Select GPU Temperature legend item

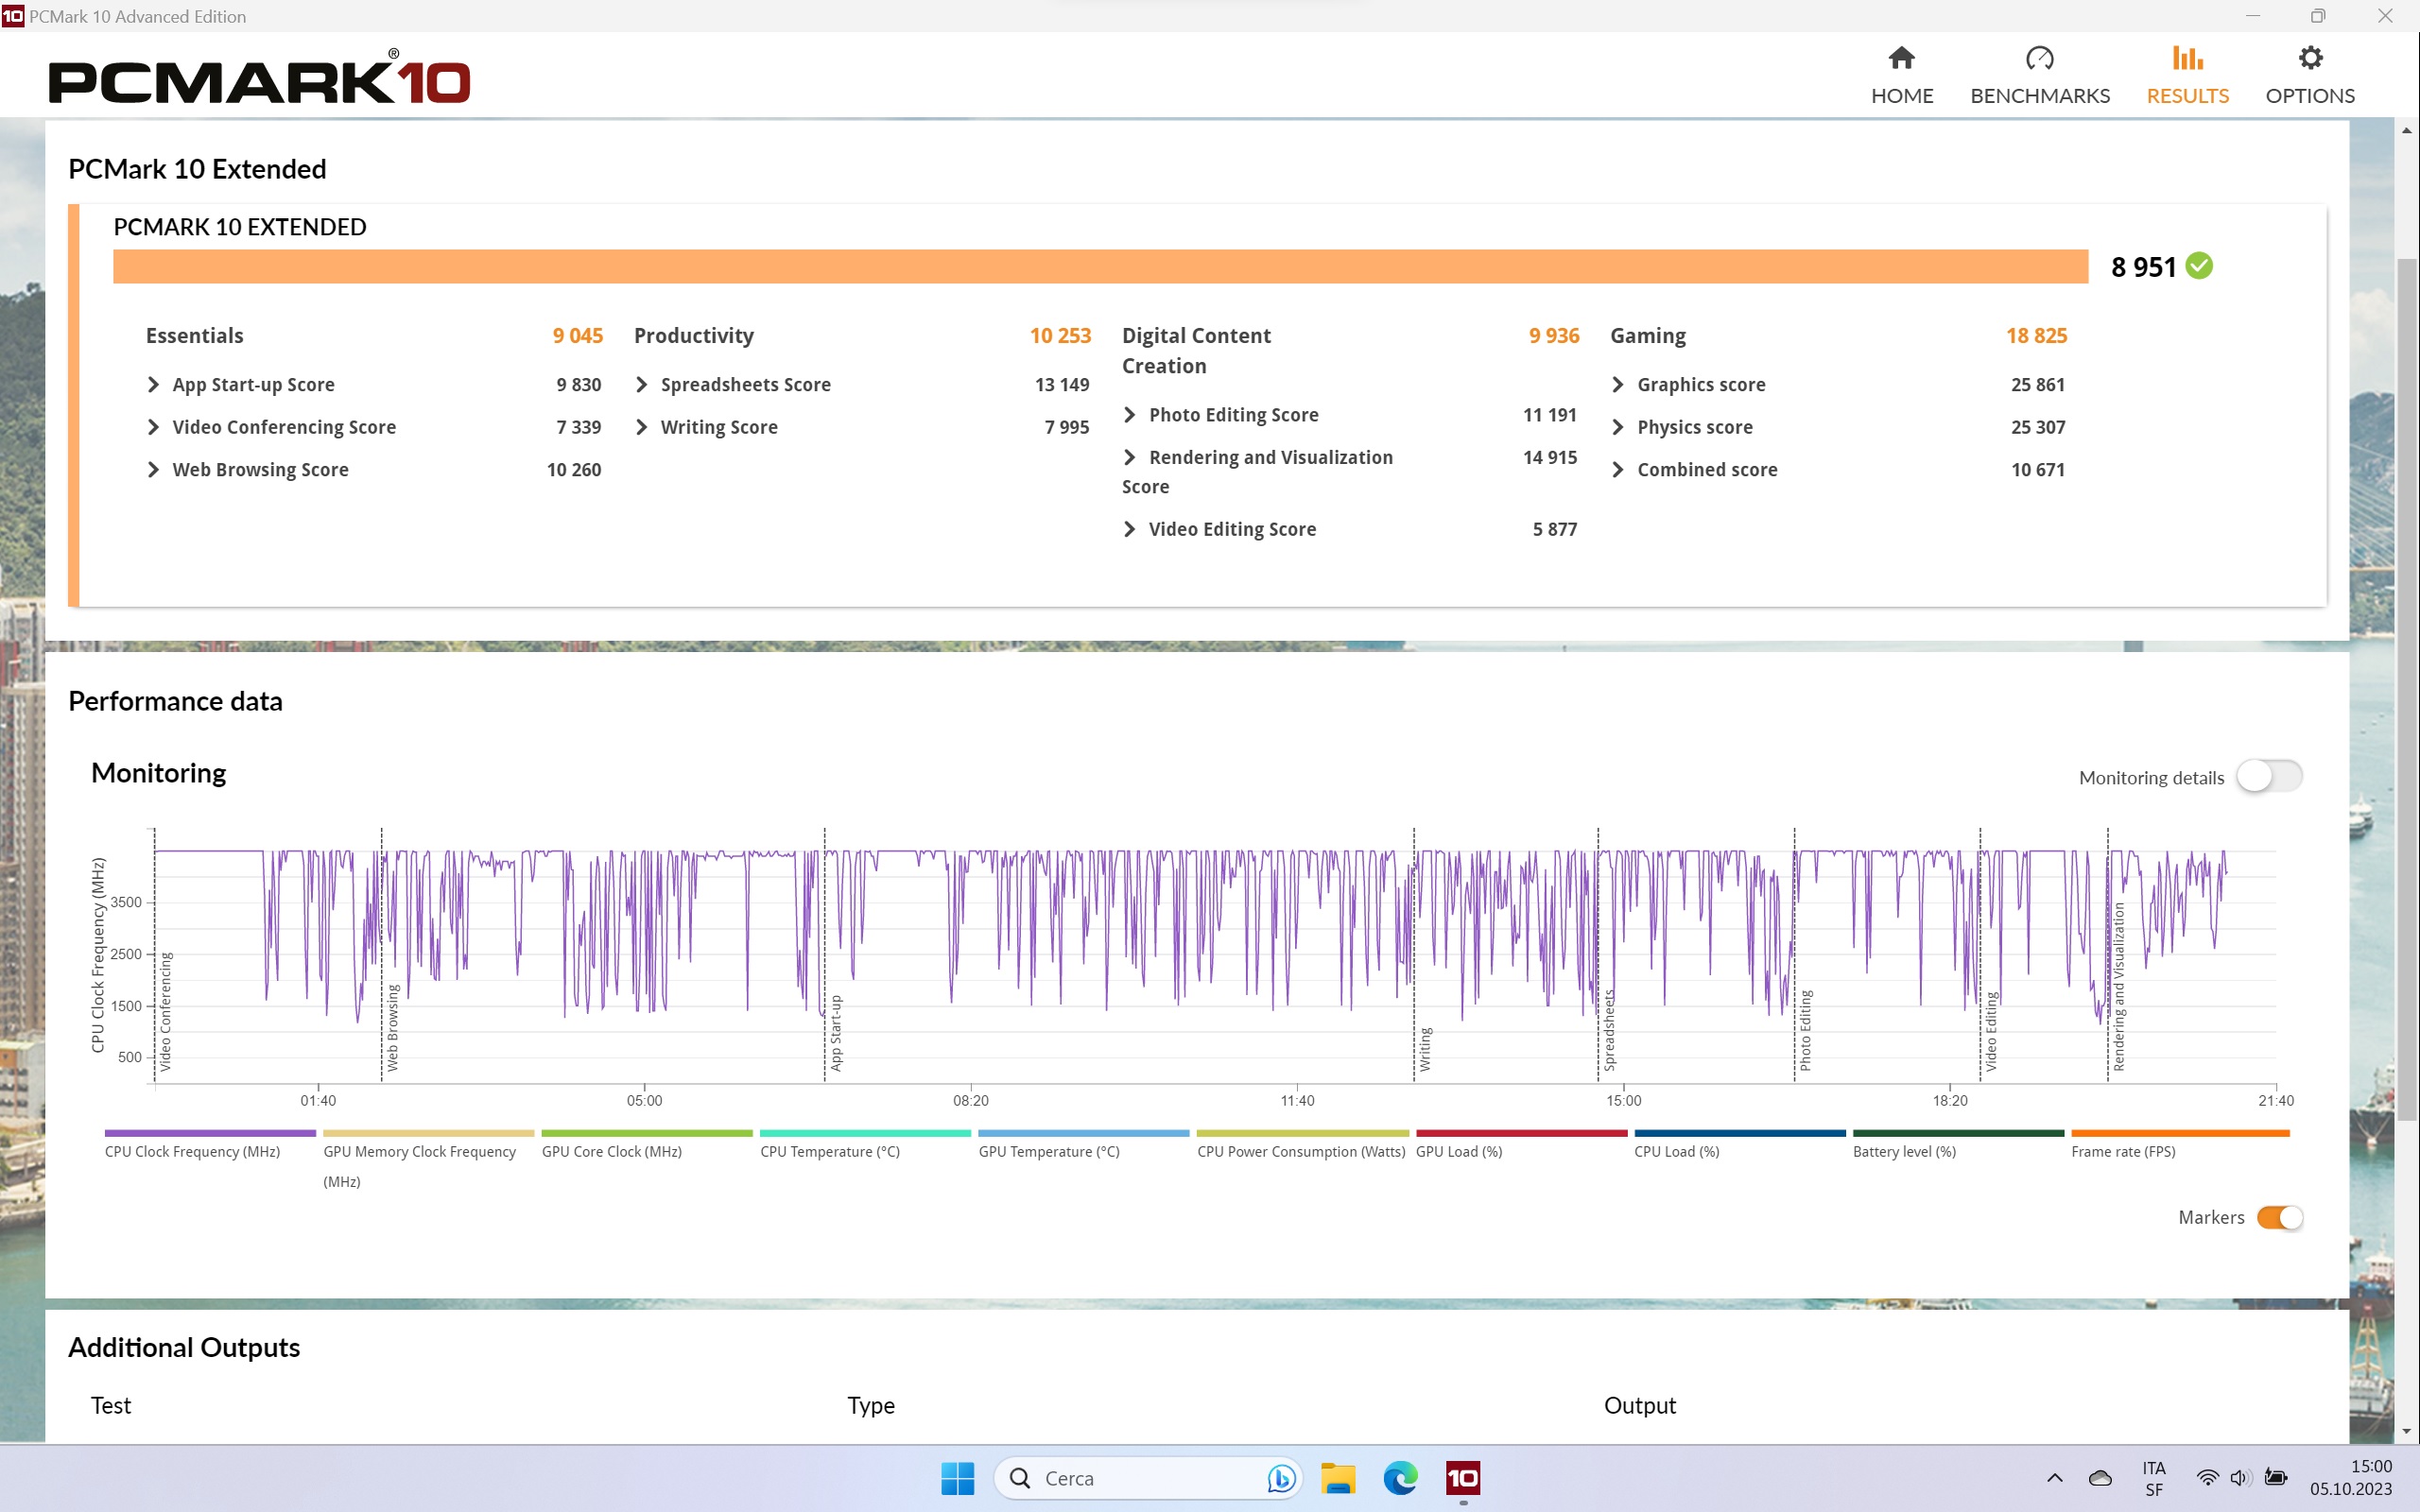click(1083, 1145)
